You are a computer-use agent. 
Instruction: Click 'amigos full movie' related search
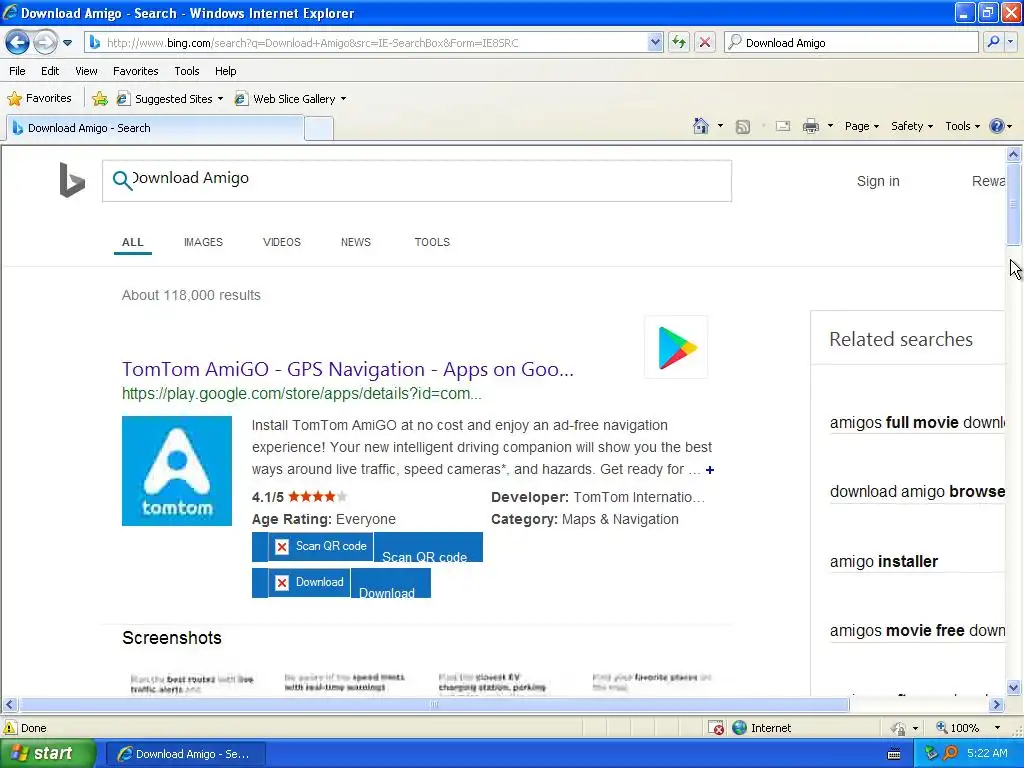coord(917,423)
